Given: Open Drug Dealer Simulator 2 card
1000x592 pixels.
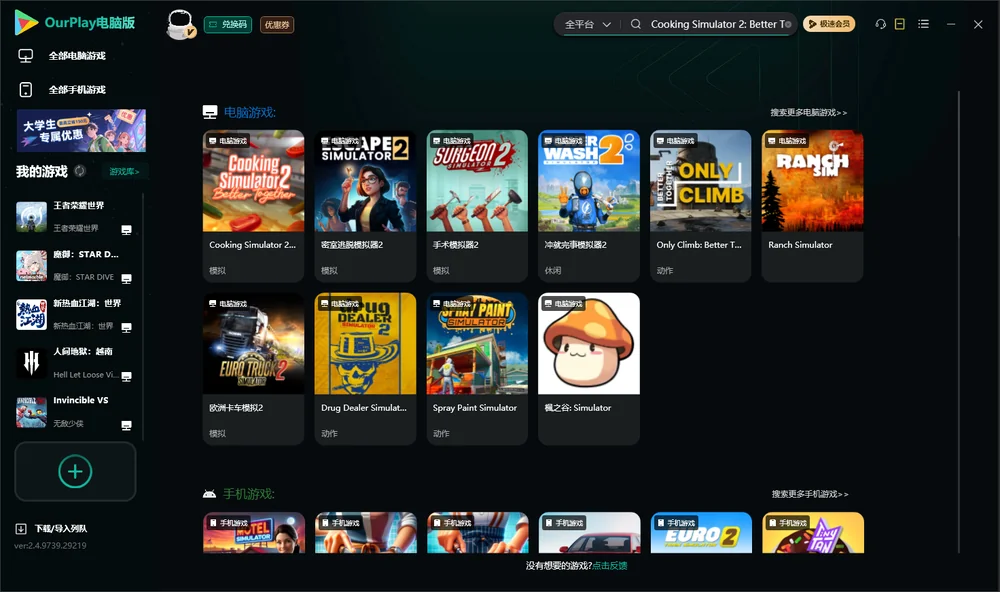Looking at the screenshot, I should pos(365,369).
